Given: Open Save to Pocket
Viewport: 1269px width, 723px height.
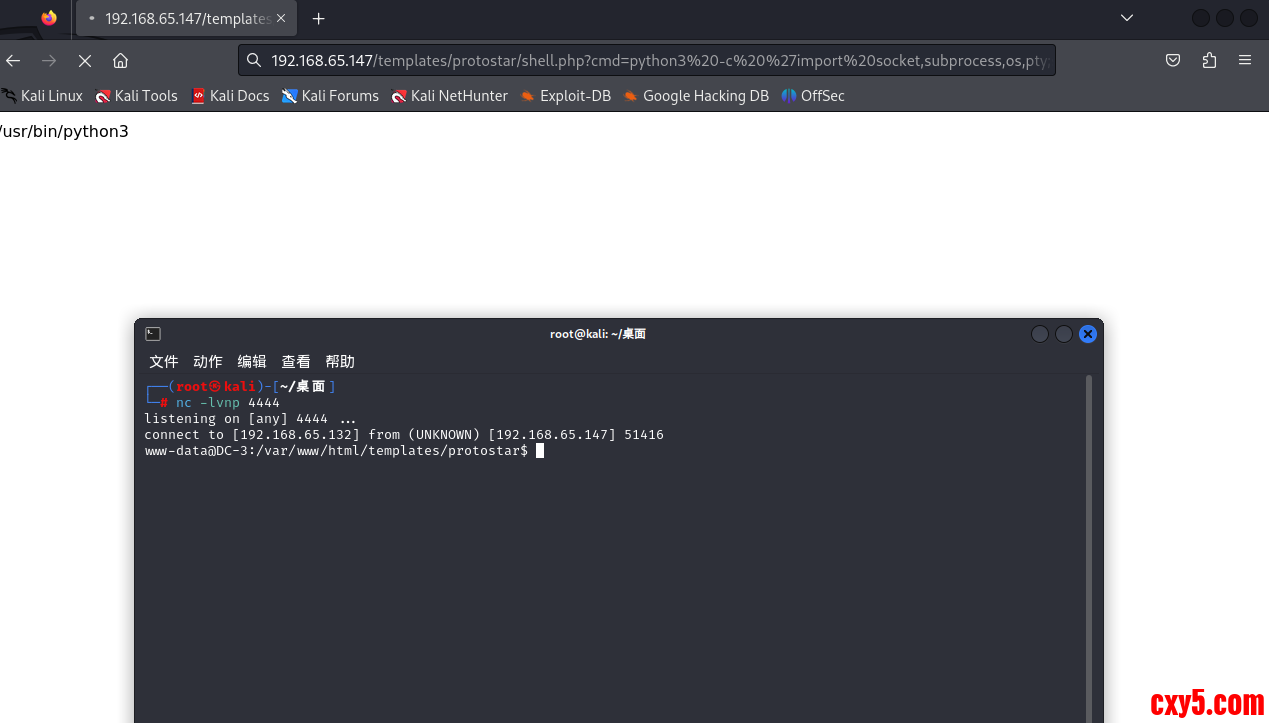Looking at the screenshot, I should [1173, 61].
